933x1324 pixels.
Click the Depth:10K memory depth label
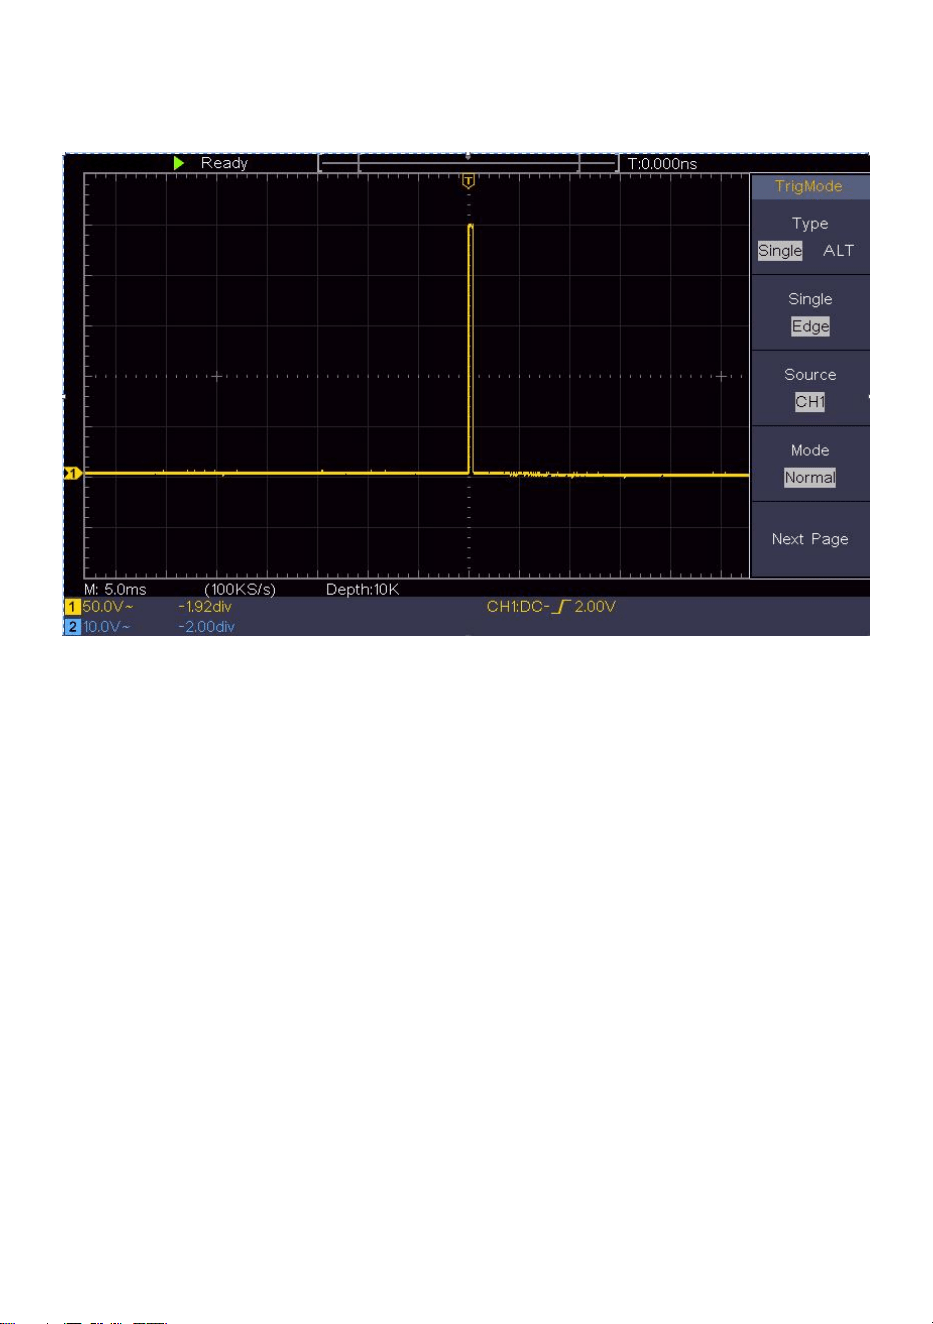point(362,590)
